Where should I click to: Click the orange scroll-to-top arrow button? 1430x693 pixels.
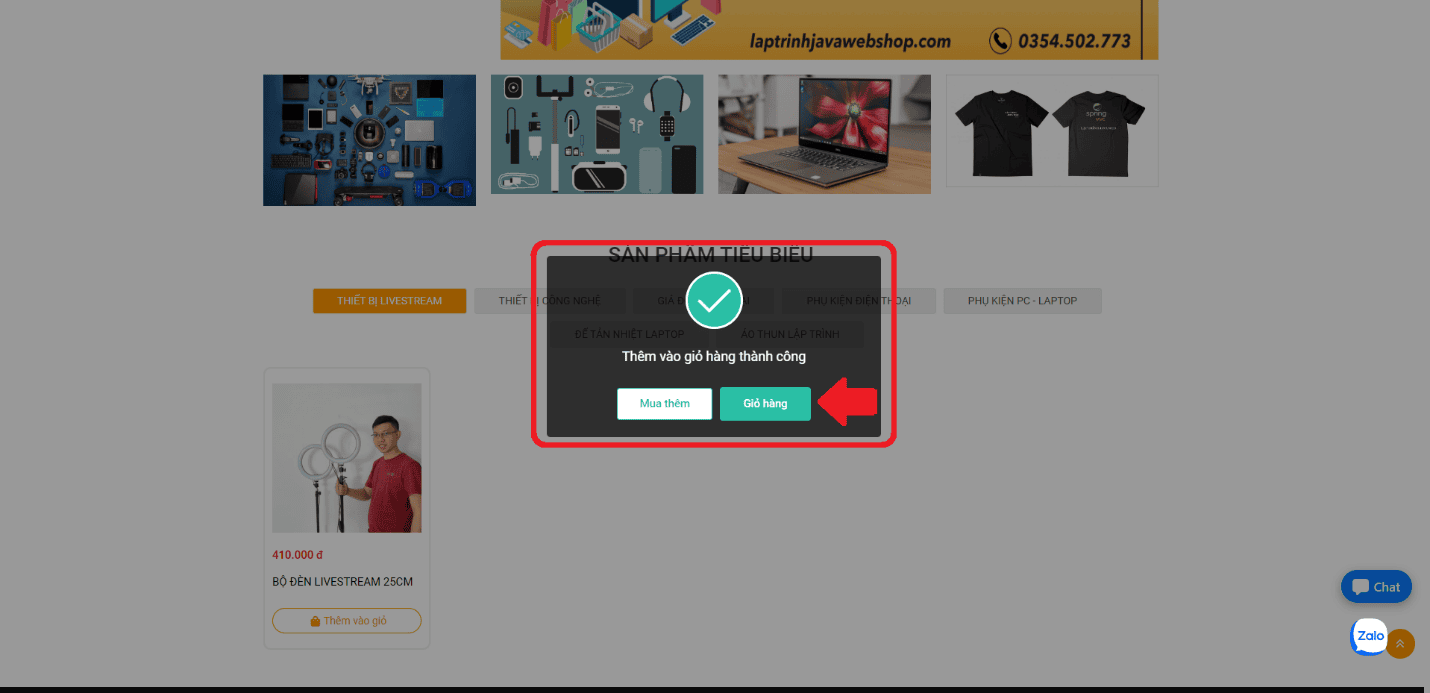[1400, 644]
